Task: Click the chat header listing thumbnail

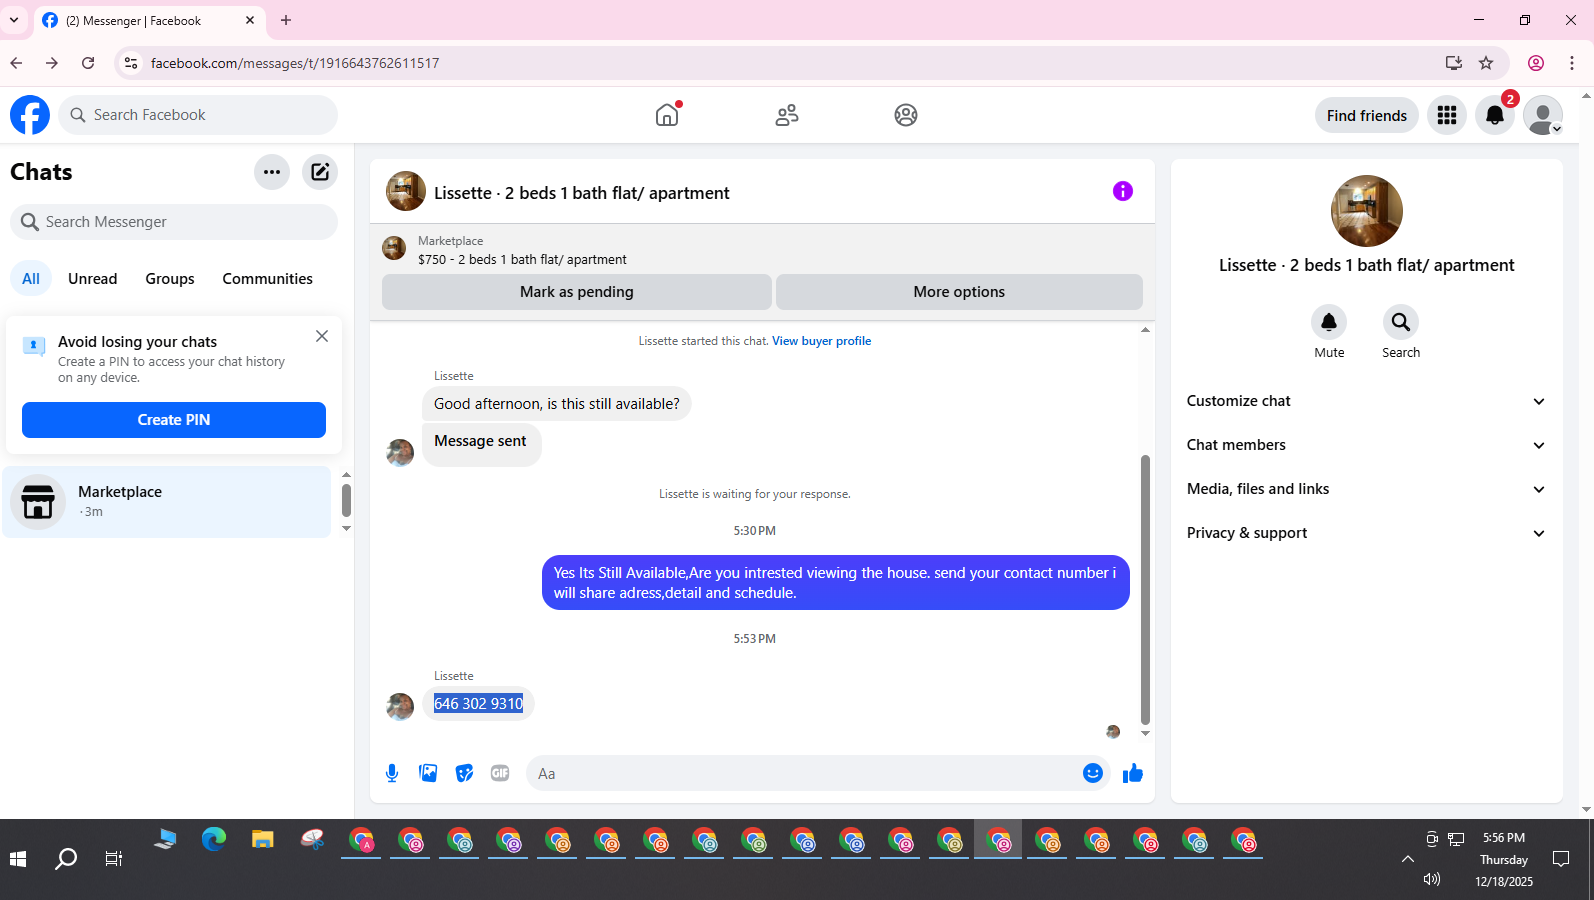Action: tap(406, 191)
